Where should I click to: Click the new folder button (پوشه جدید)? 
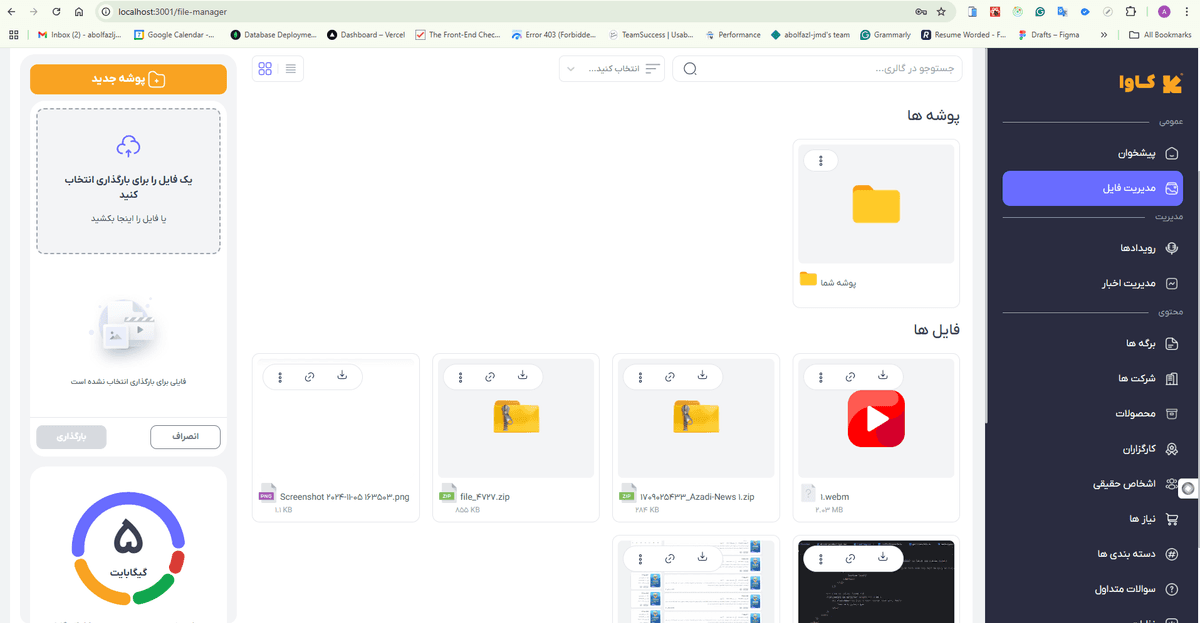pyautogui.click(x=128, y=79)
